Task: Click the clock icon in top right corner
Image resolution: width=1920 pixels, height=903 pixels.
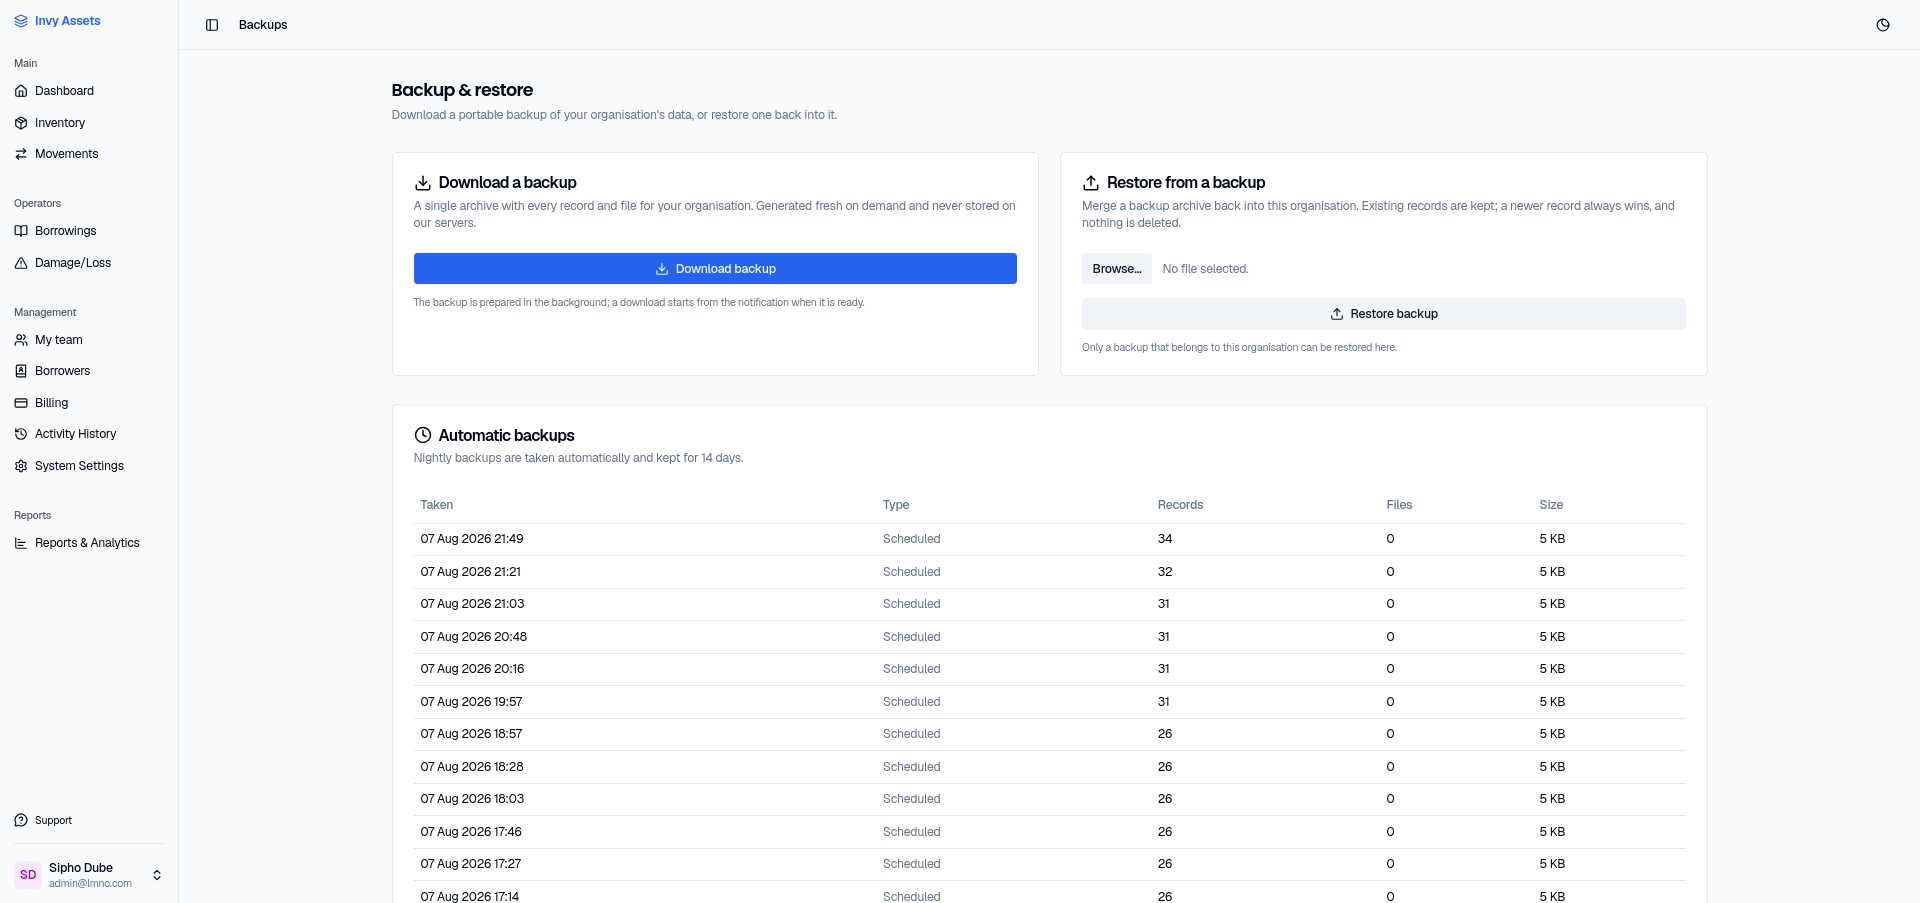Action: 1883,25
